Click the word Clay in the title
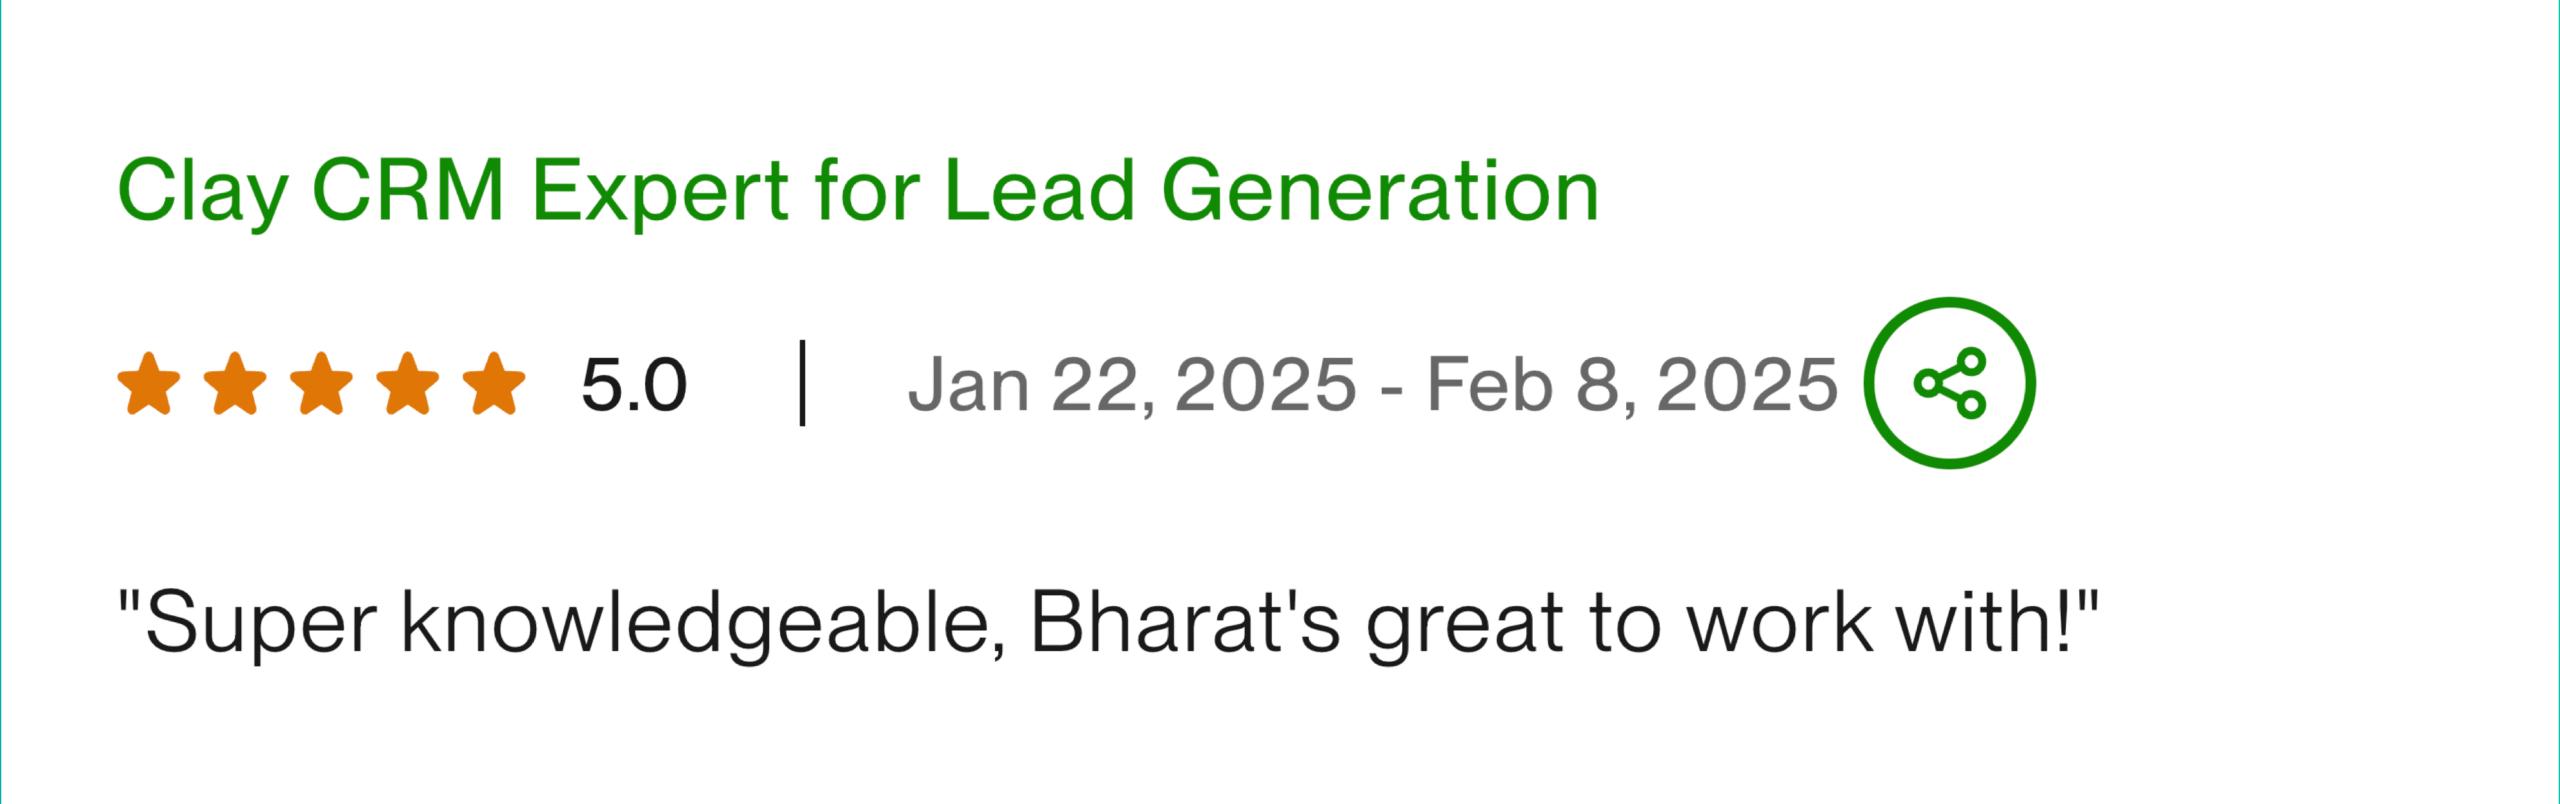This screenshot has width=2560, height=804. tap(203, 190)
